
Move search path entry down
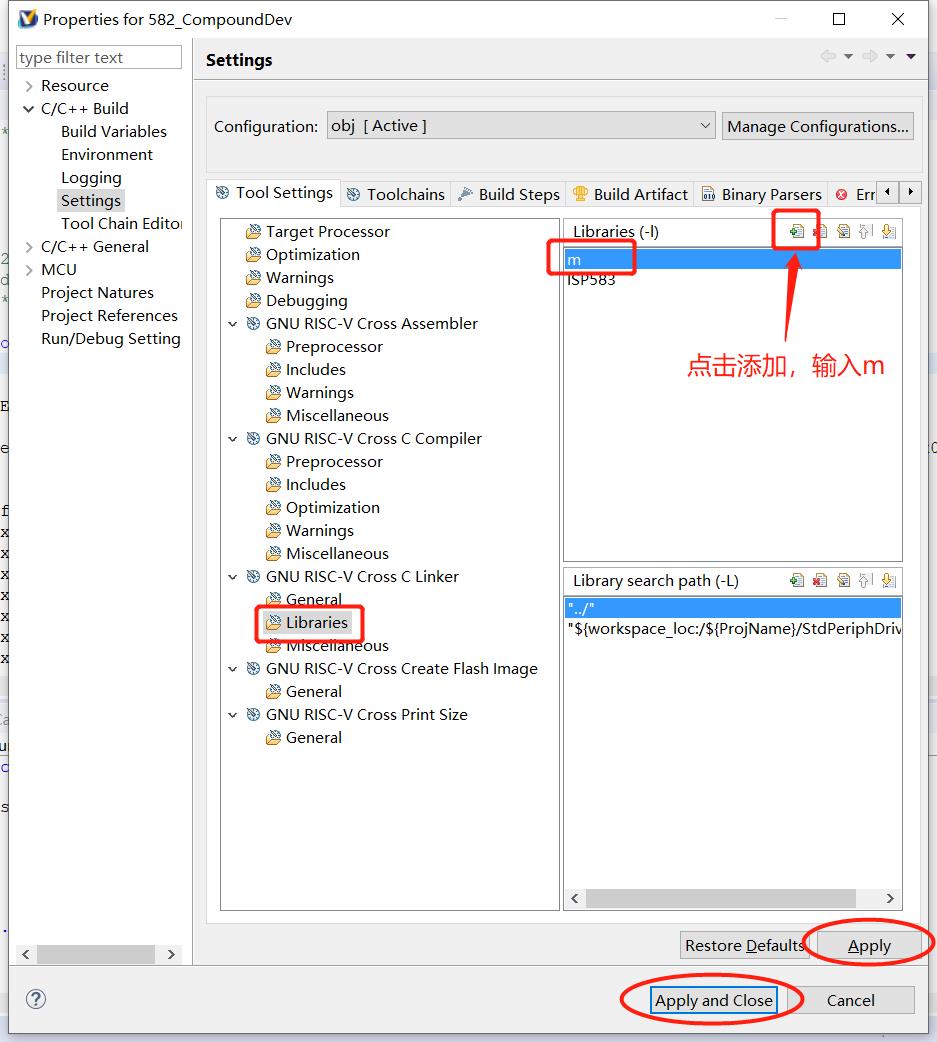(x=888, y=580)
